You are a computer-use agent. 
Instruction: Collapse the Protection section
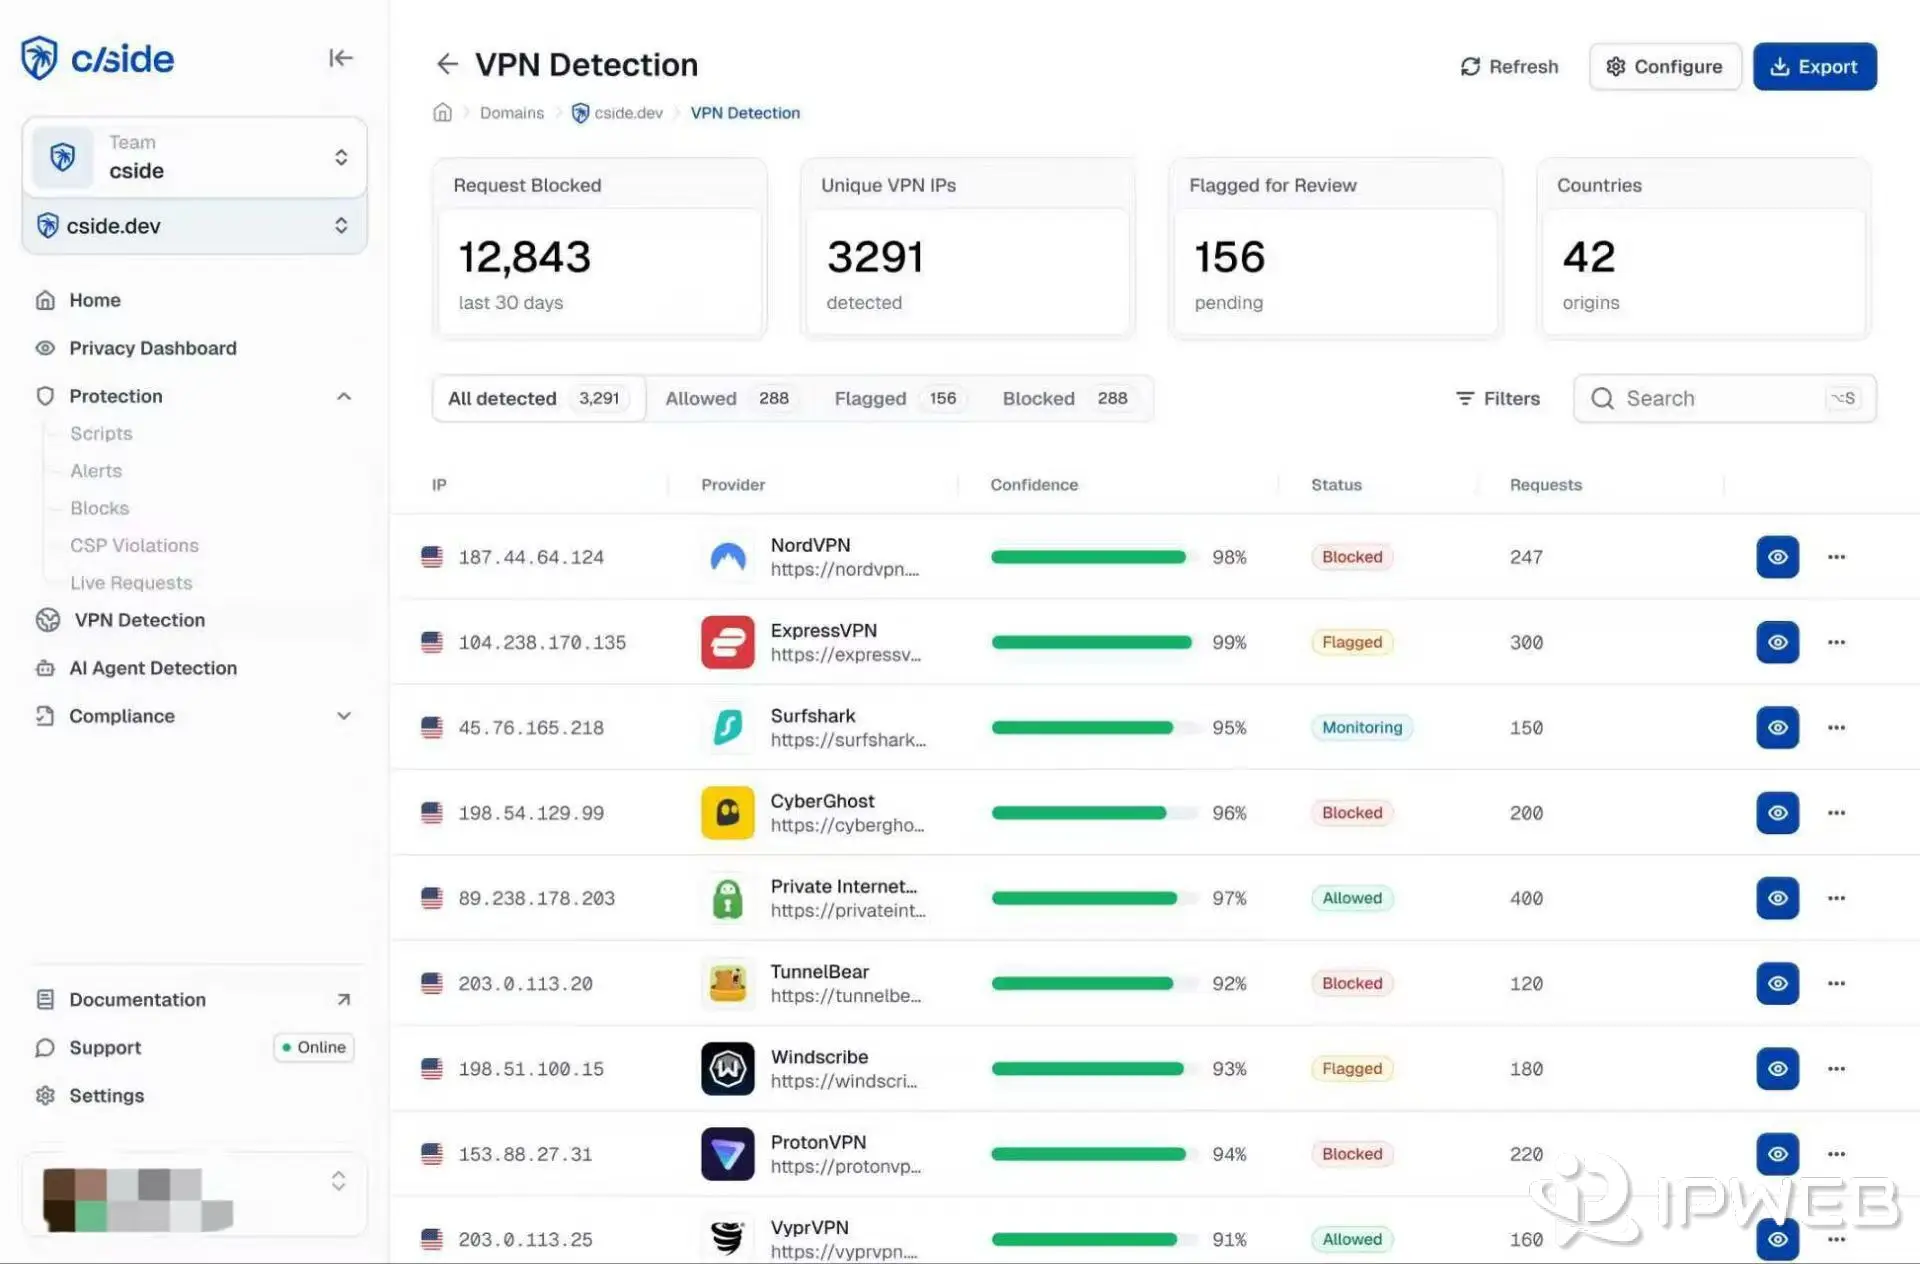[343, 396]
